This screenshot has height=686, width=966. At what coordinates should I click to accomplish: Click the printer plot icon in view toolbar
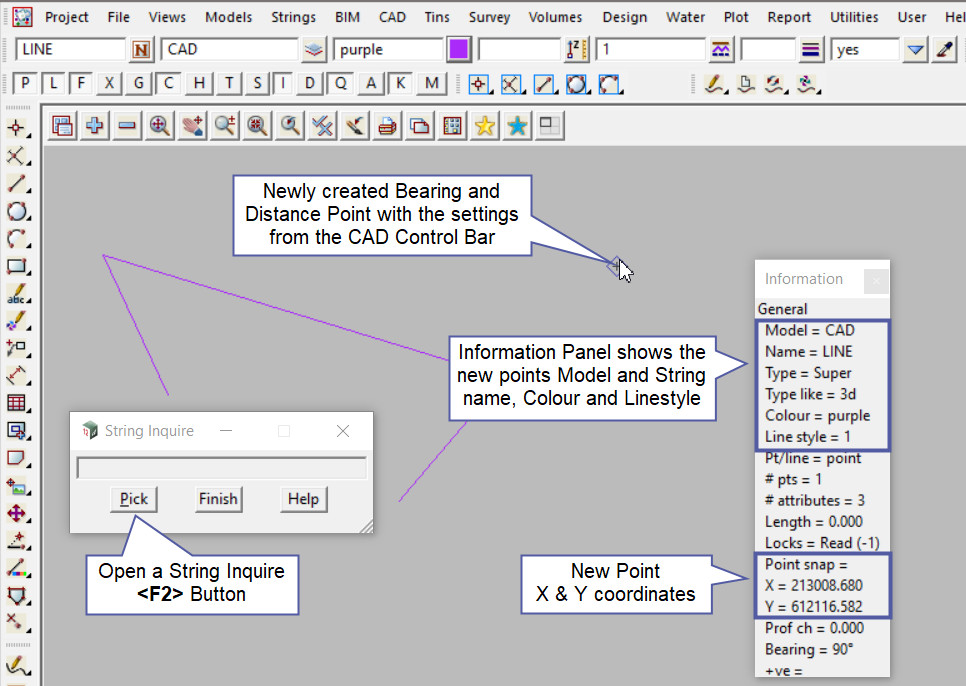(388, 125)
